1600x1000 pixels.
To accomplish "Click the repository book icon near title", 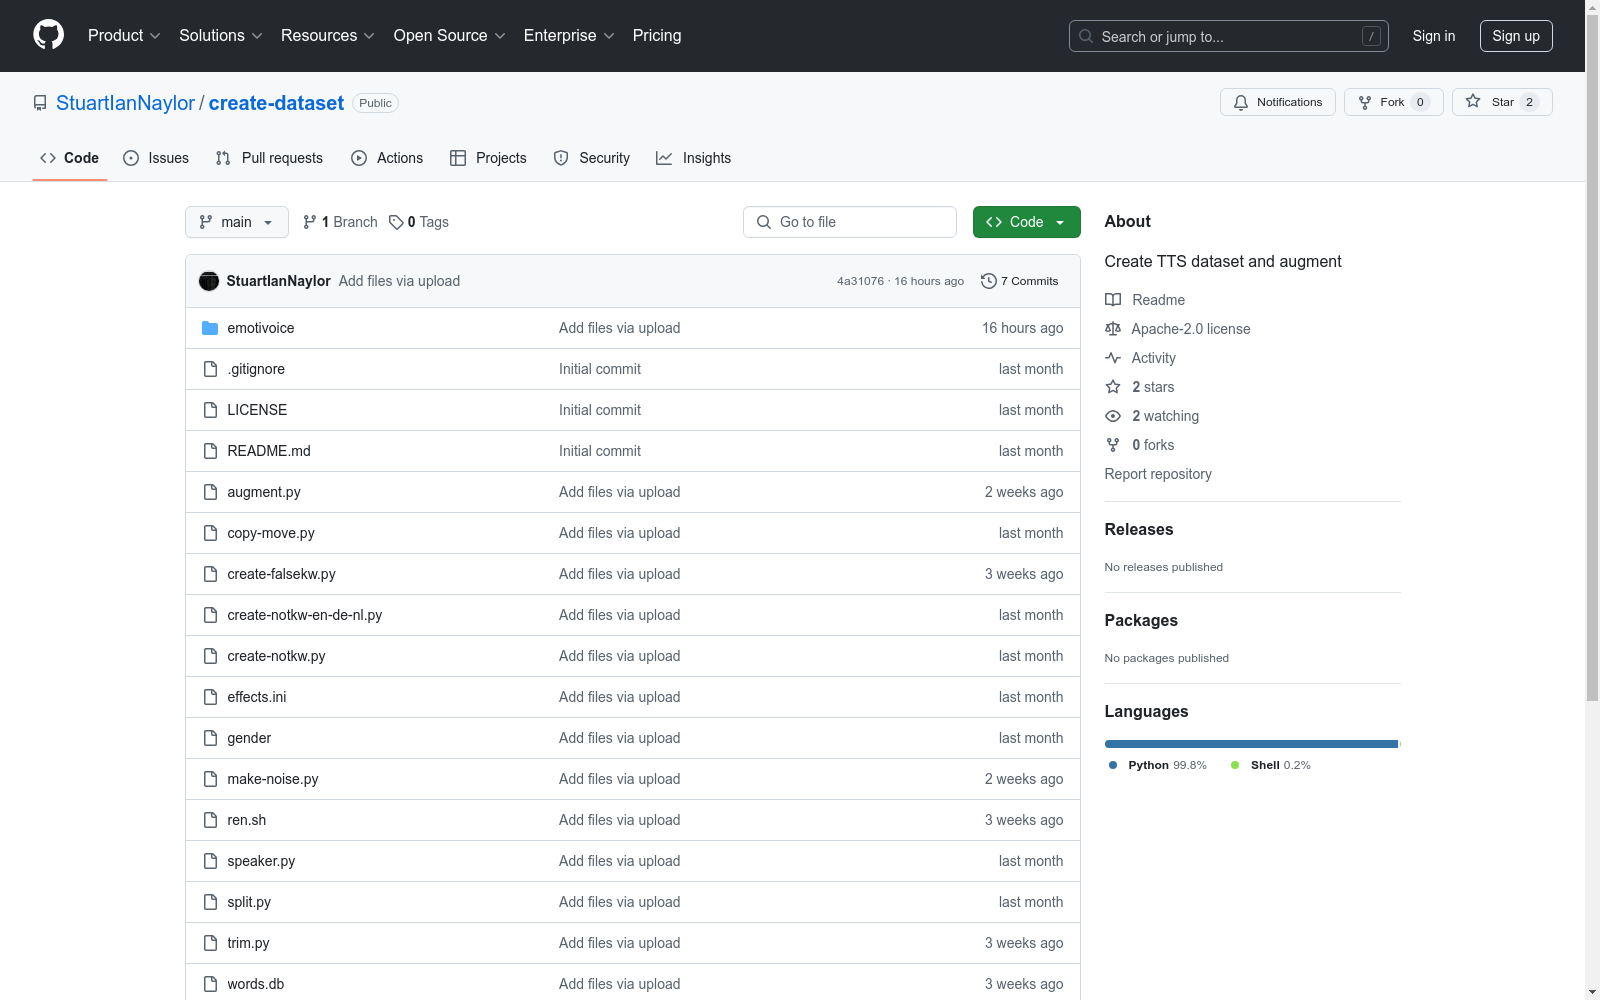I will (40, 103).
